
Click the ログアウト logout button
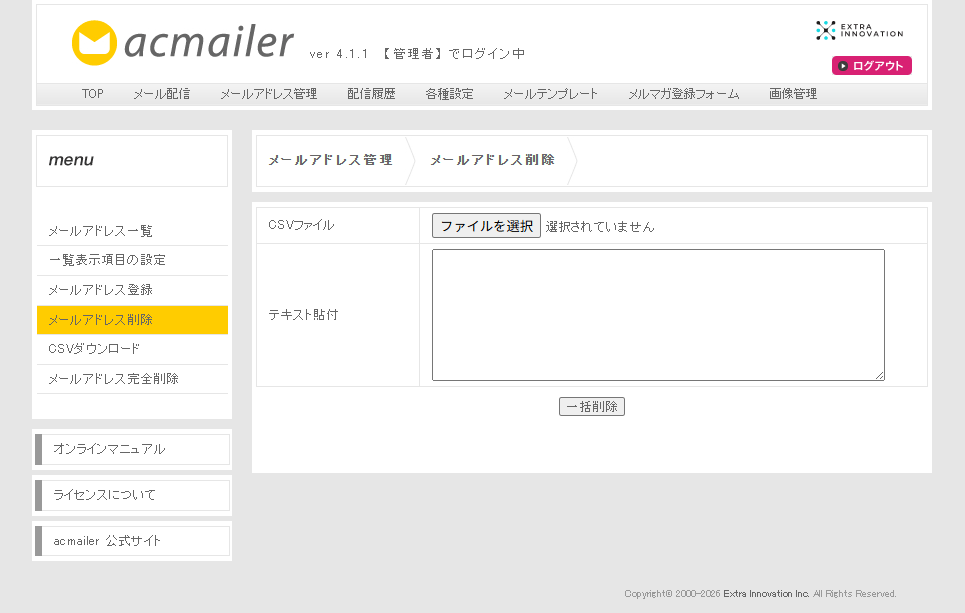click(x=871, y=66)
